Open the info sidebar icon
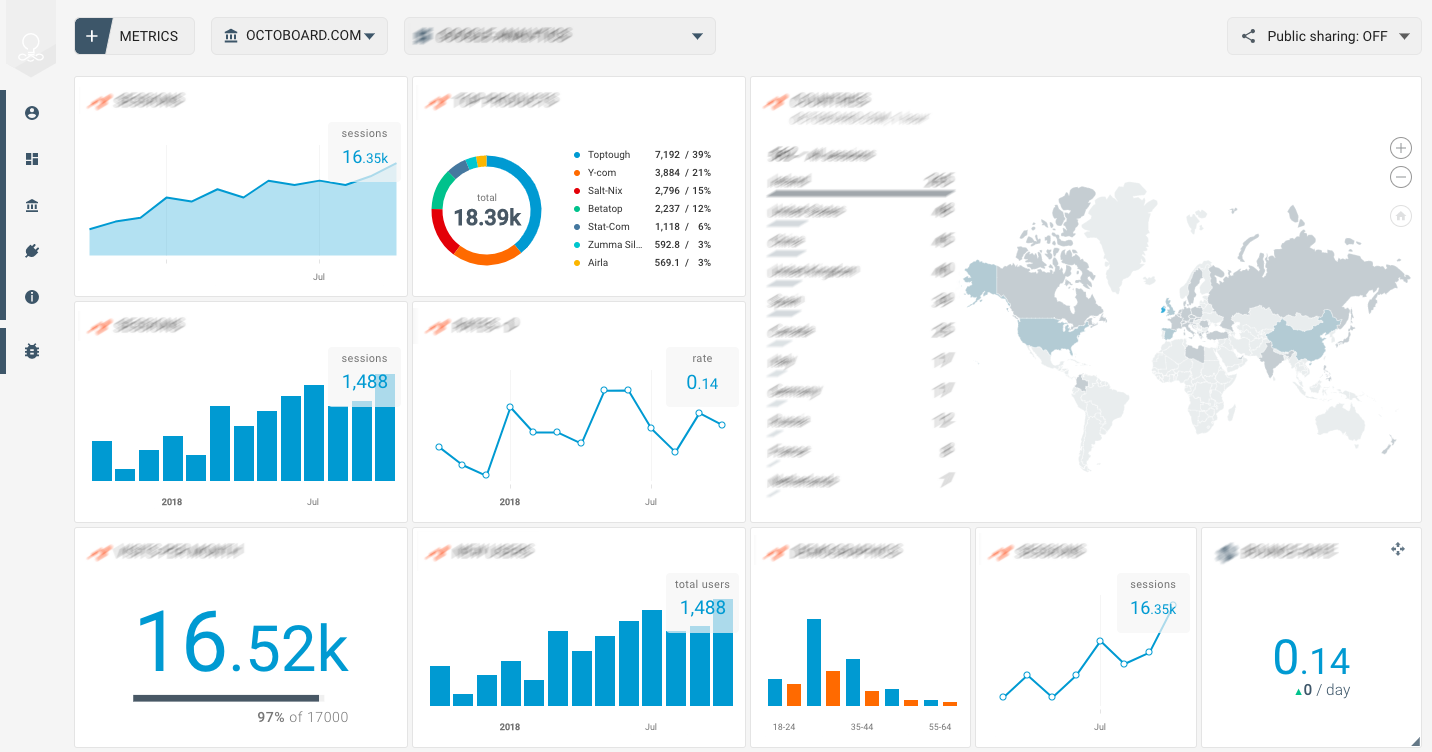 pyautogui.click(x=31, y=297)
